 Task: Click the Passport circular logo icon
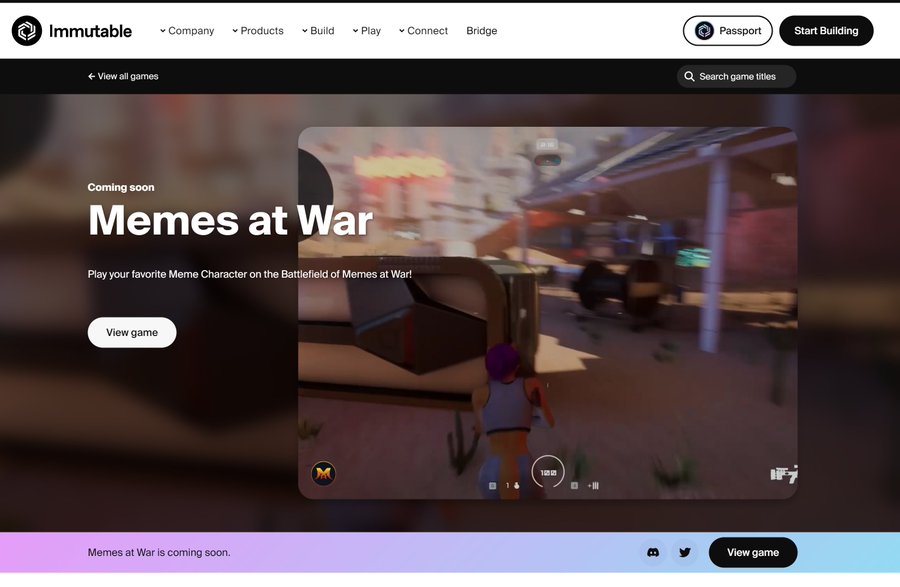[x=704, y=30]
